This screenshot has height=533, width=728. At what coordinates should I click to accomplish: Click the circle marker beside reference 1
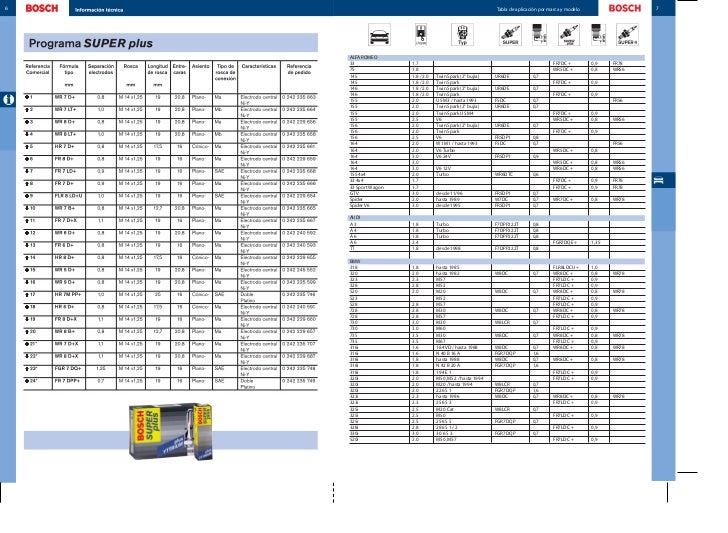[x=26, y=98]
